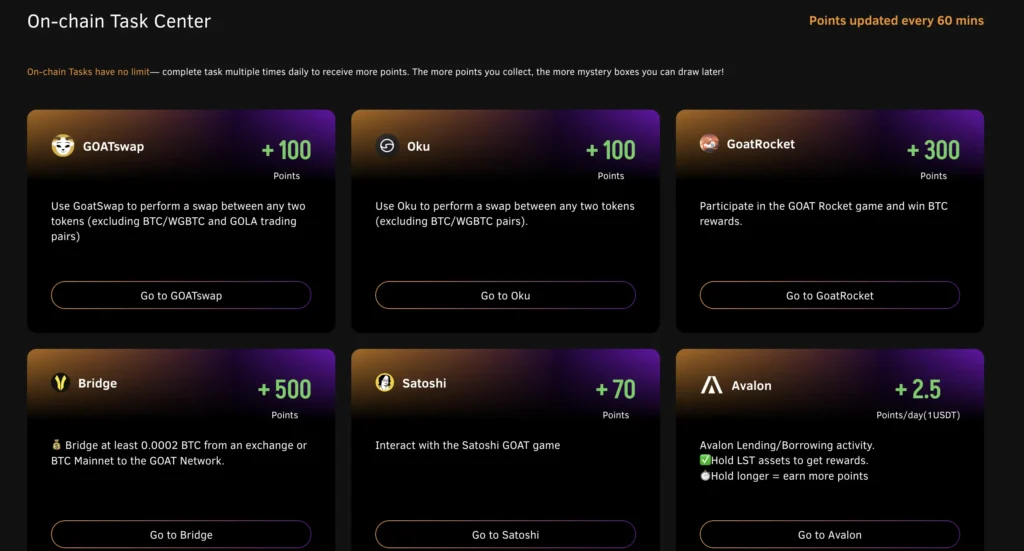Open the Go to GOATswap button
Screen dimensions: 1024x551
tap(181, 295)
